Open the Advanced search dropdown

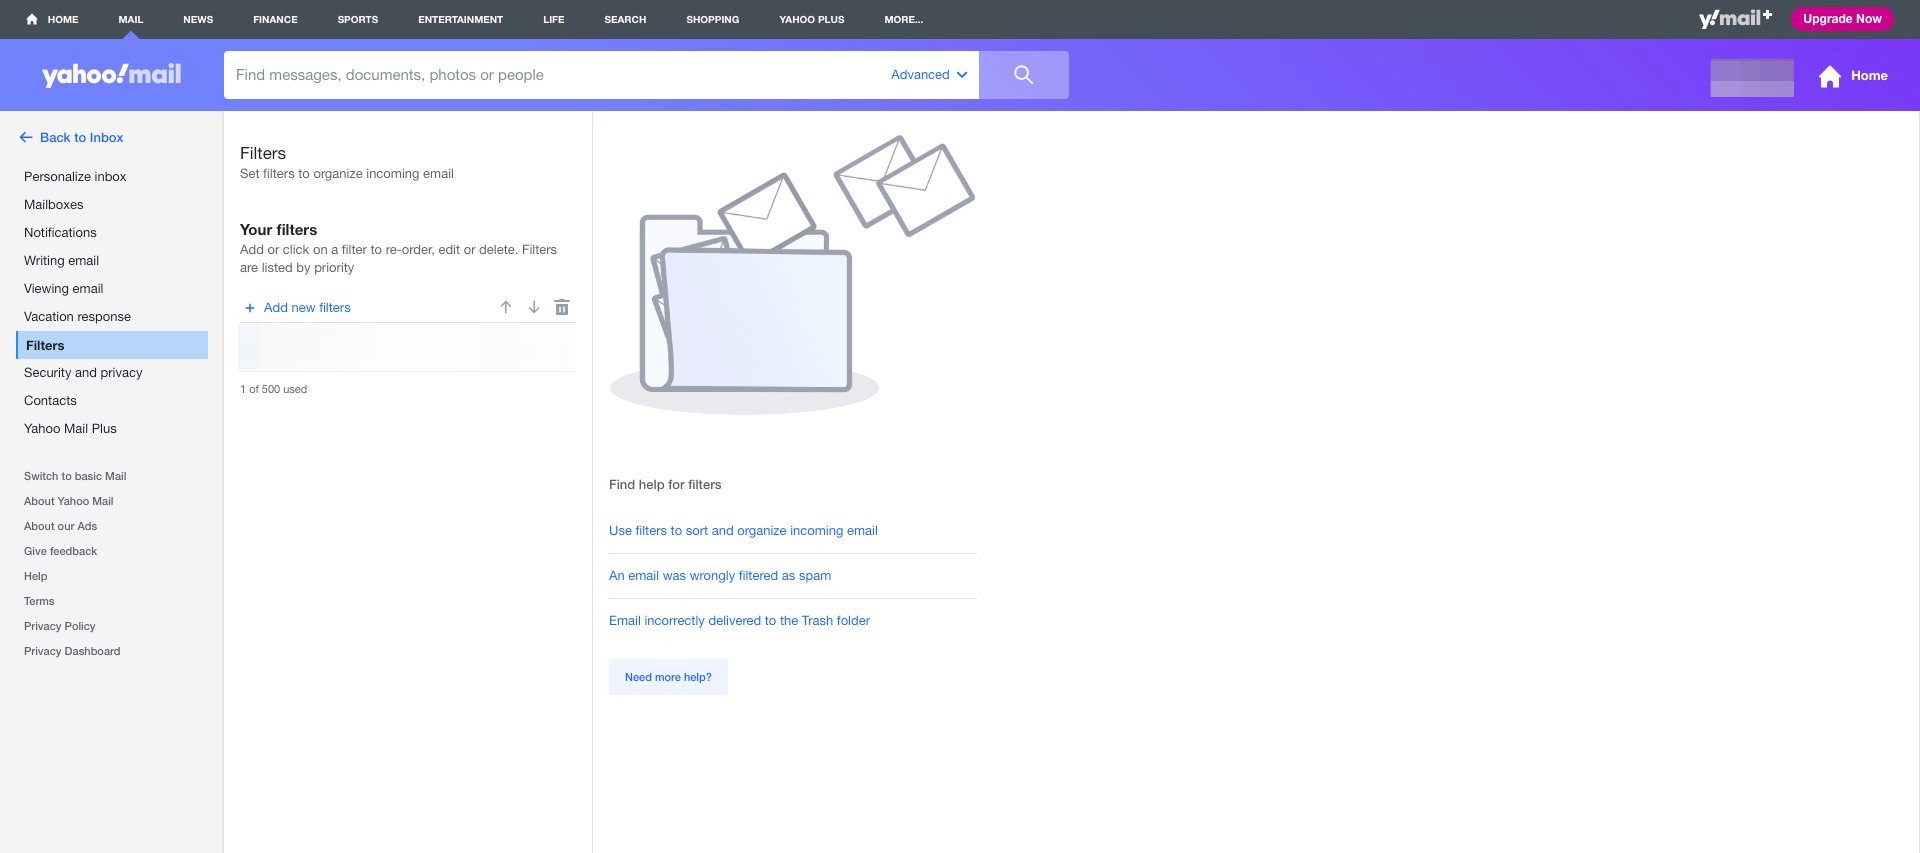929,75
